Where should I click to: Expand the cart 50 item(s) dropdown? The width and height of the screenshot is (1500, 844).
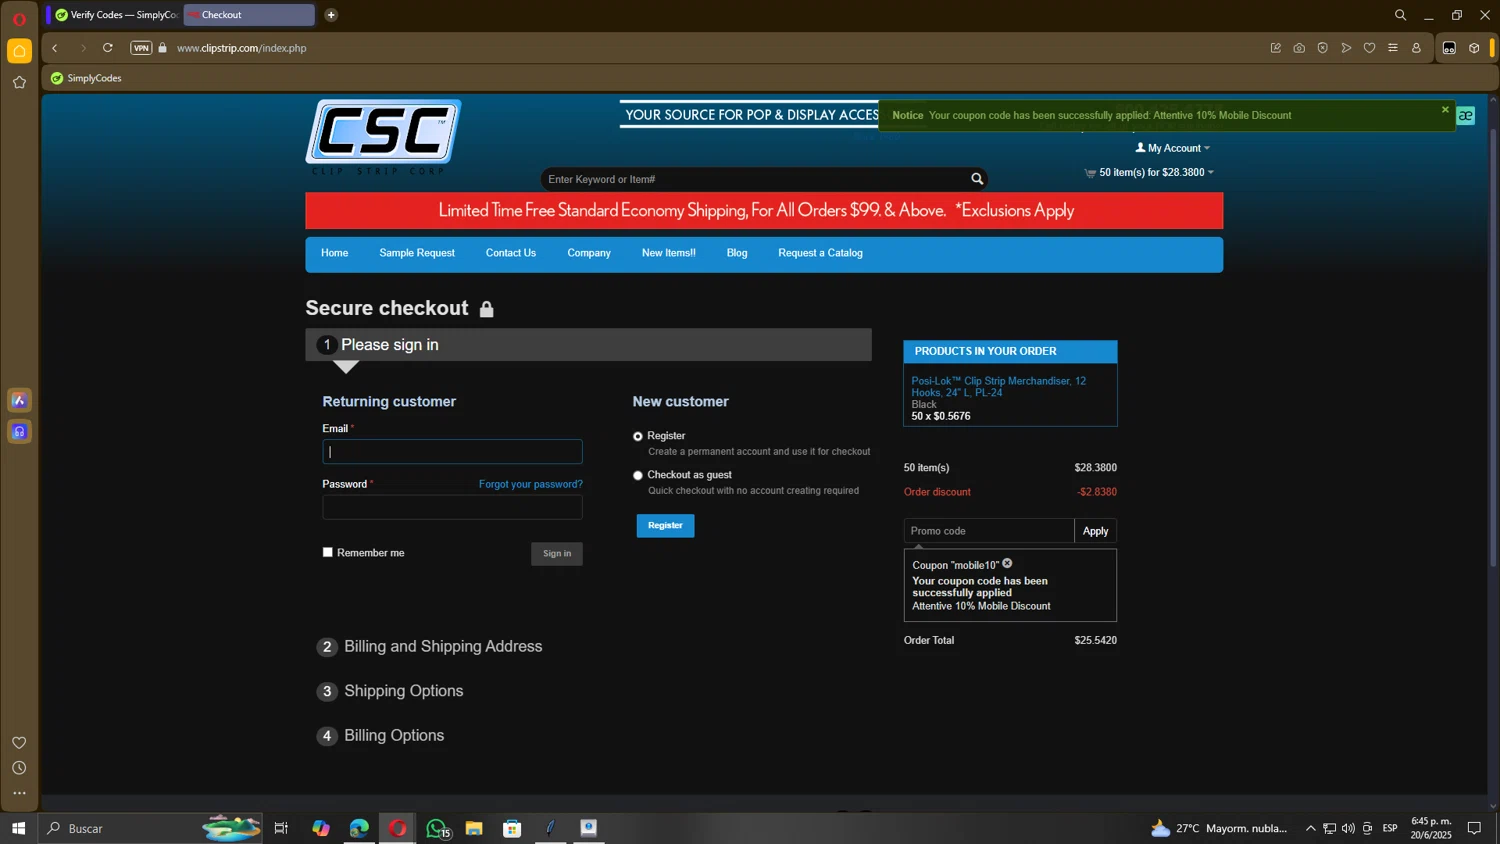1150,172
